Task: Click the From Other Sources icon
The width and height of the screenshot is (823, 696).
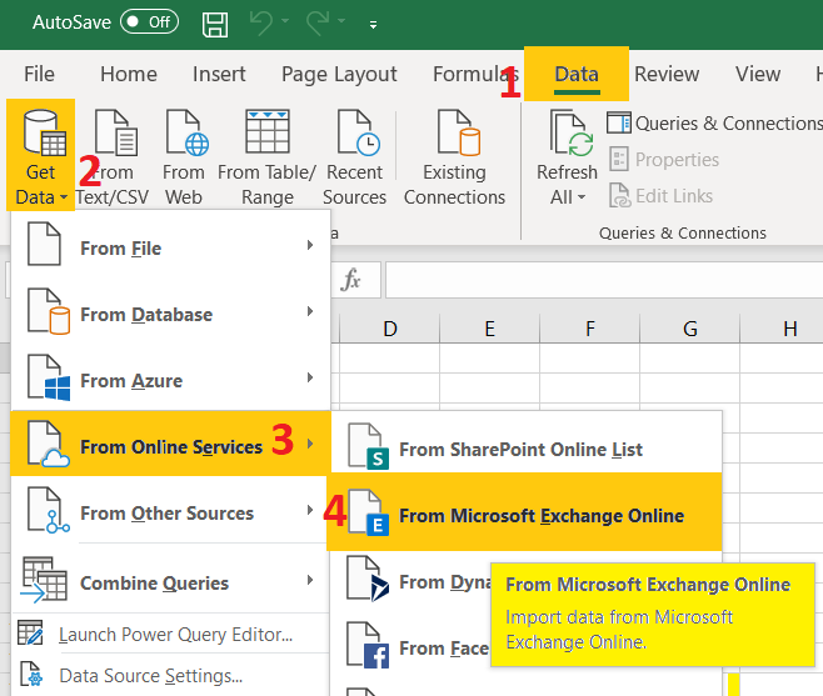Action: [48, 510]
